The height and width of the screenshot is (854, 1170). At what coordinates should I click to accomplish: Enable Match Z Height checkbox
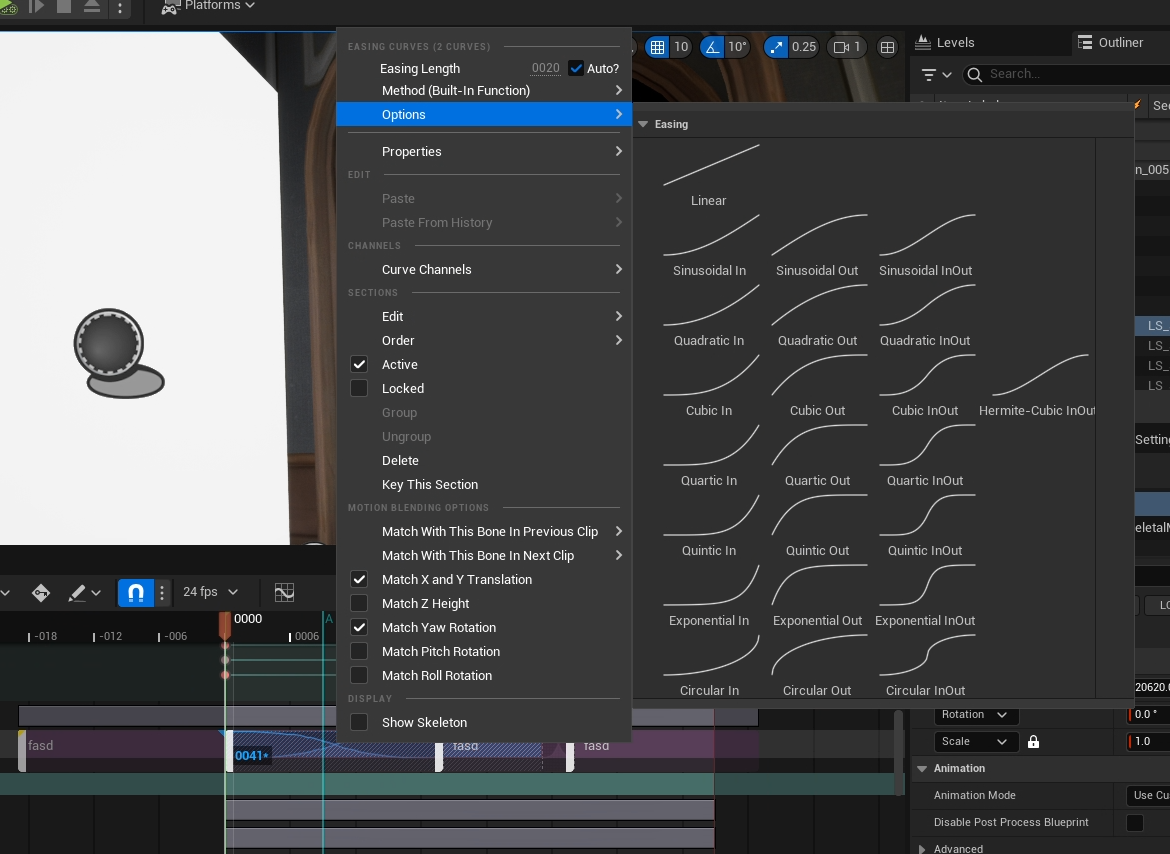[x=359, y=603]
